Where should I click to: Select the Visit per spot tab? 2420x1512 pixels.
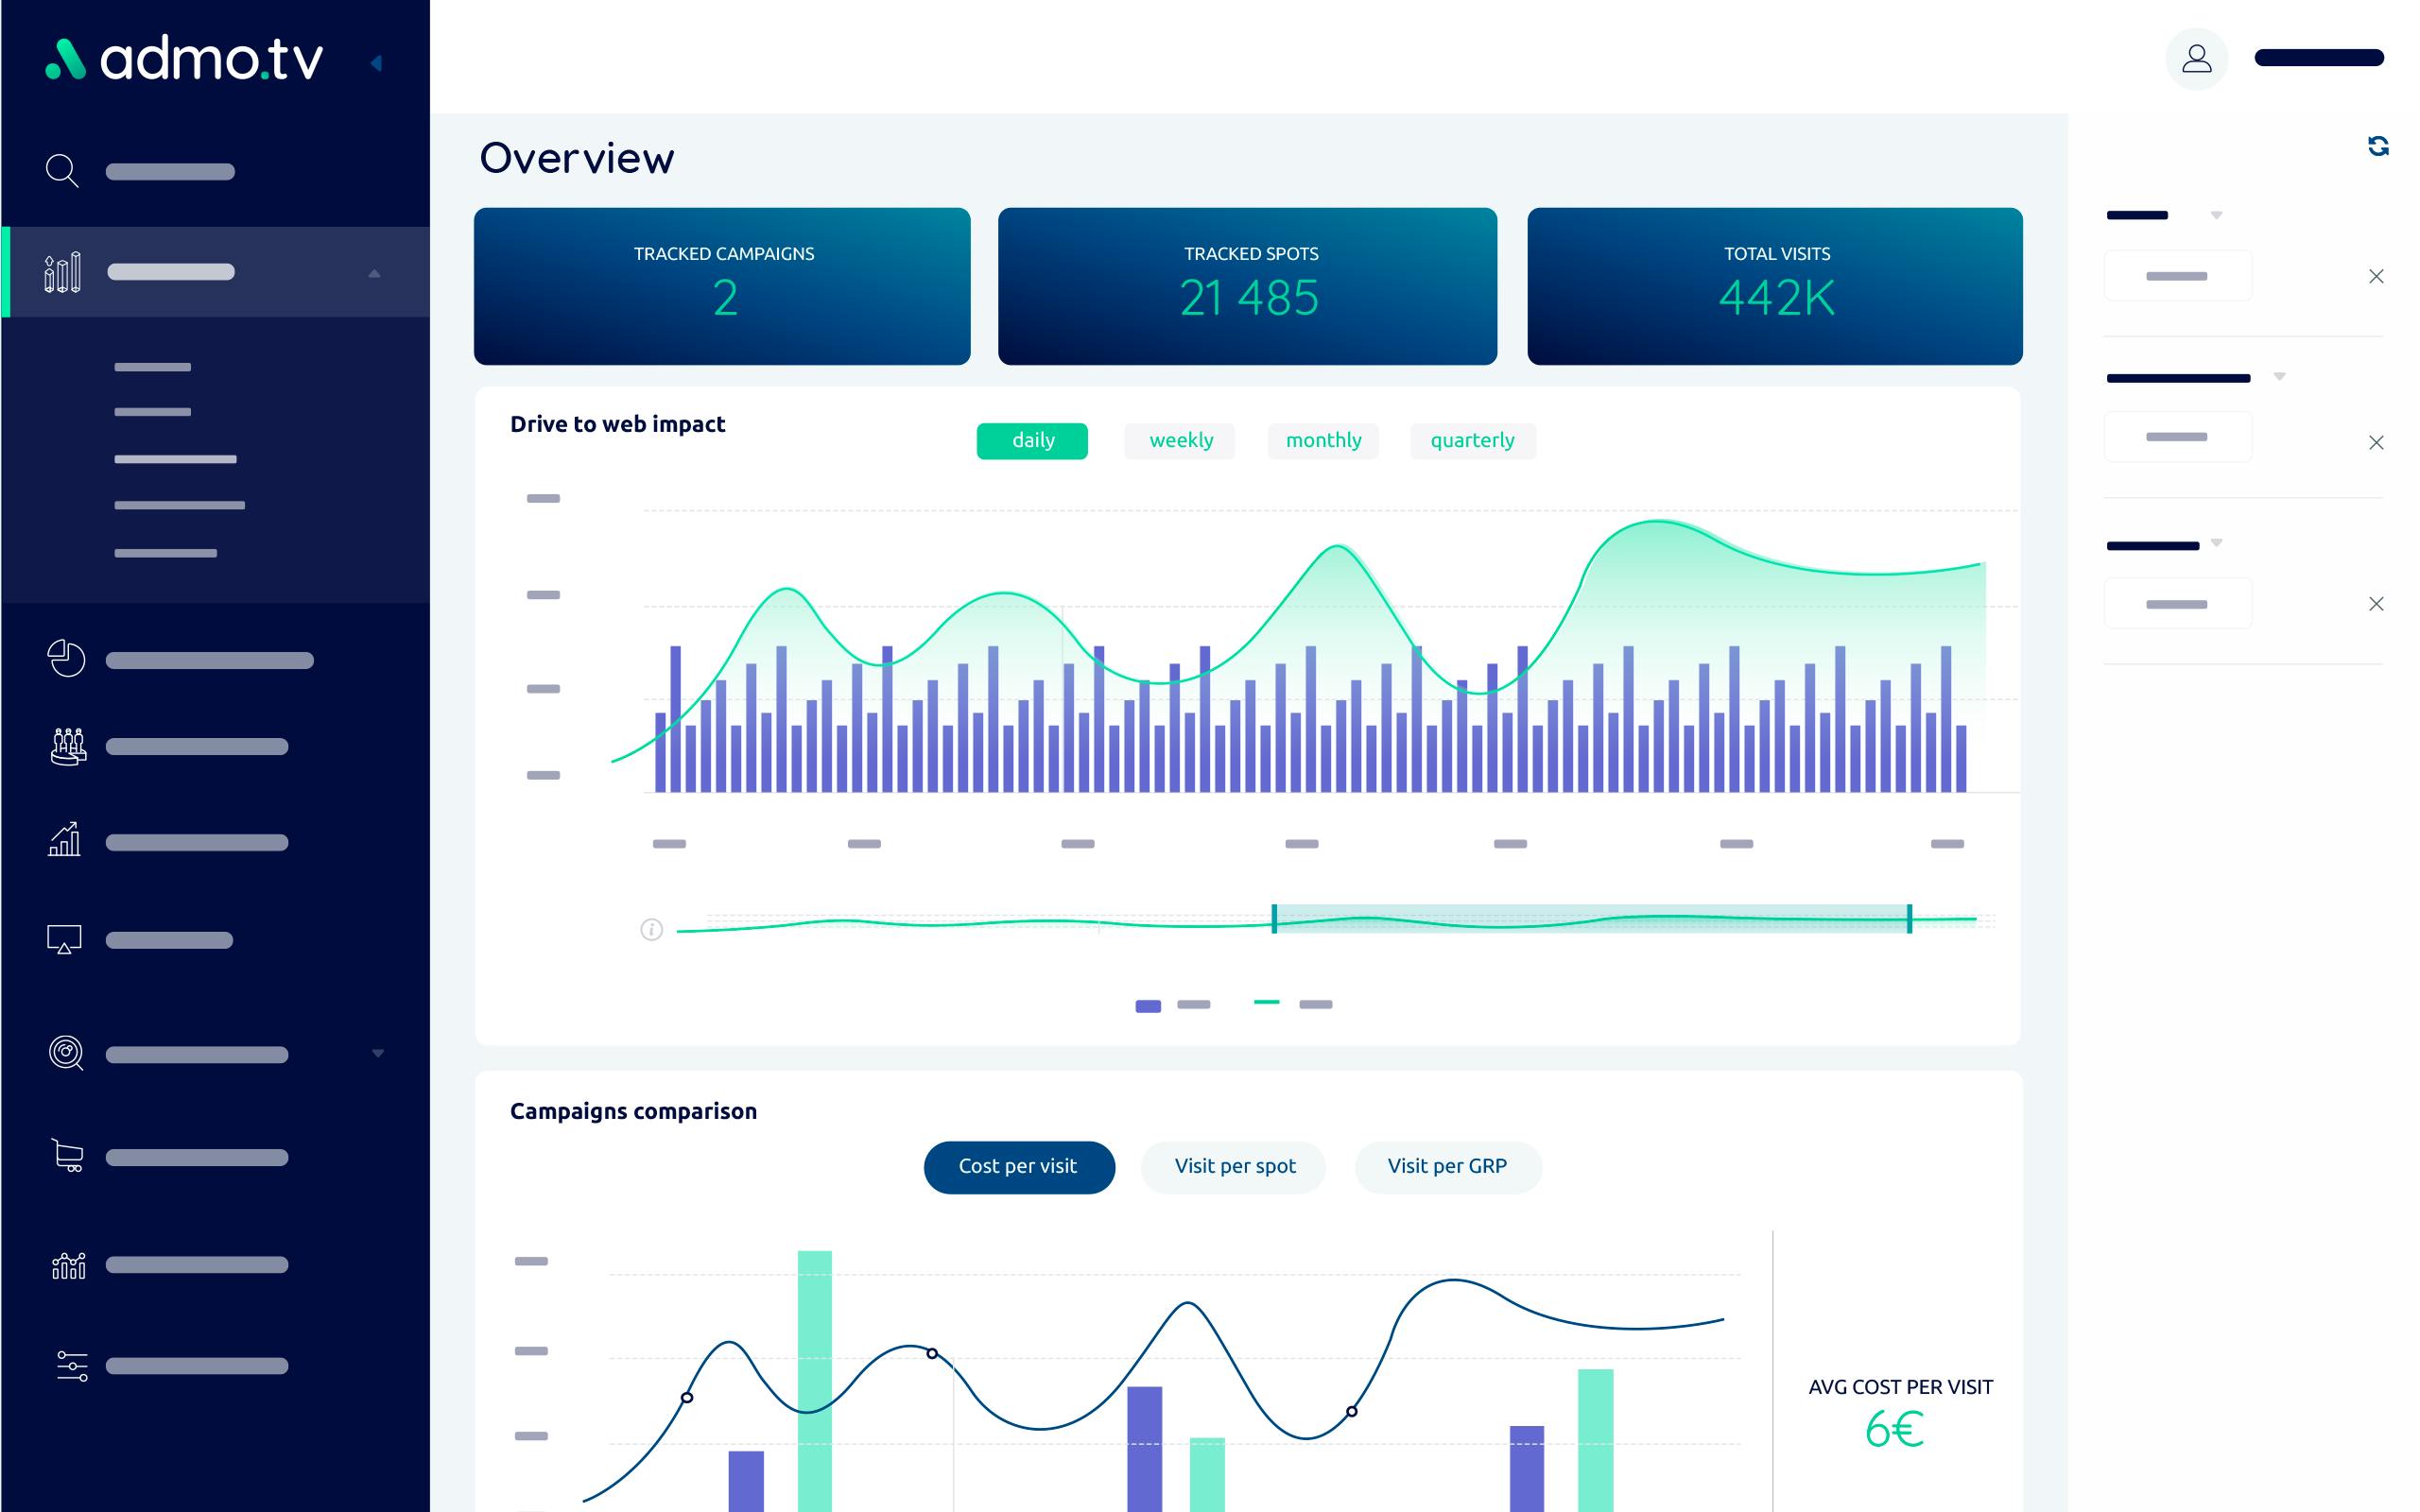click(1234, 1165)
